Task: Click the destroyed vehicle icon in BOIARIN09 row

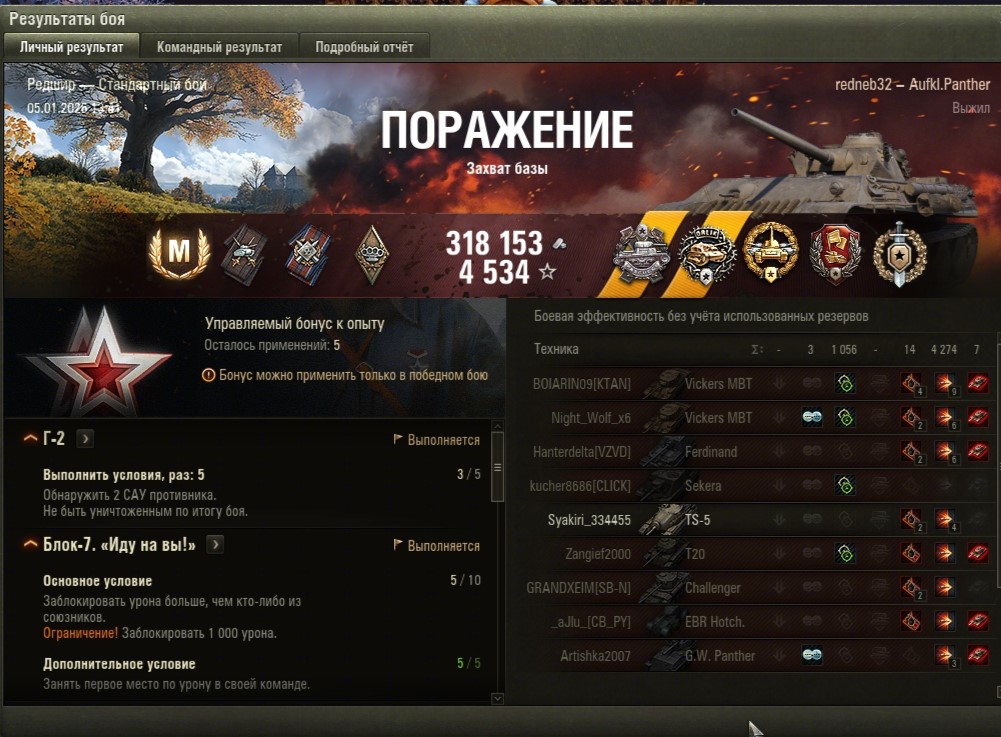Action: tap(977, 384)
